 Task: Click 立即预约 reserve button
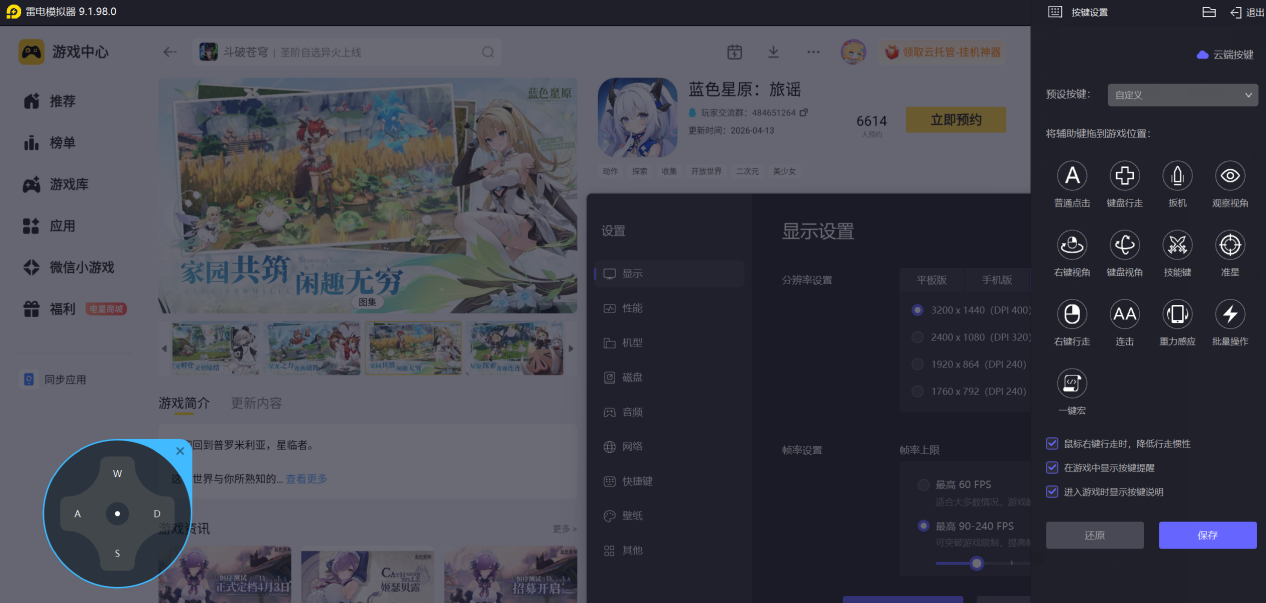click(955, 120)
